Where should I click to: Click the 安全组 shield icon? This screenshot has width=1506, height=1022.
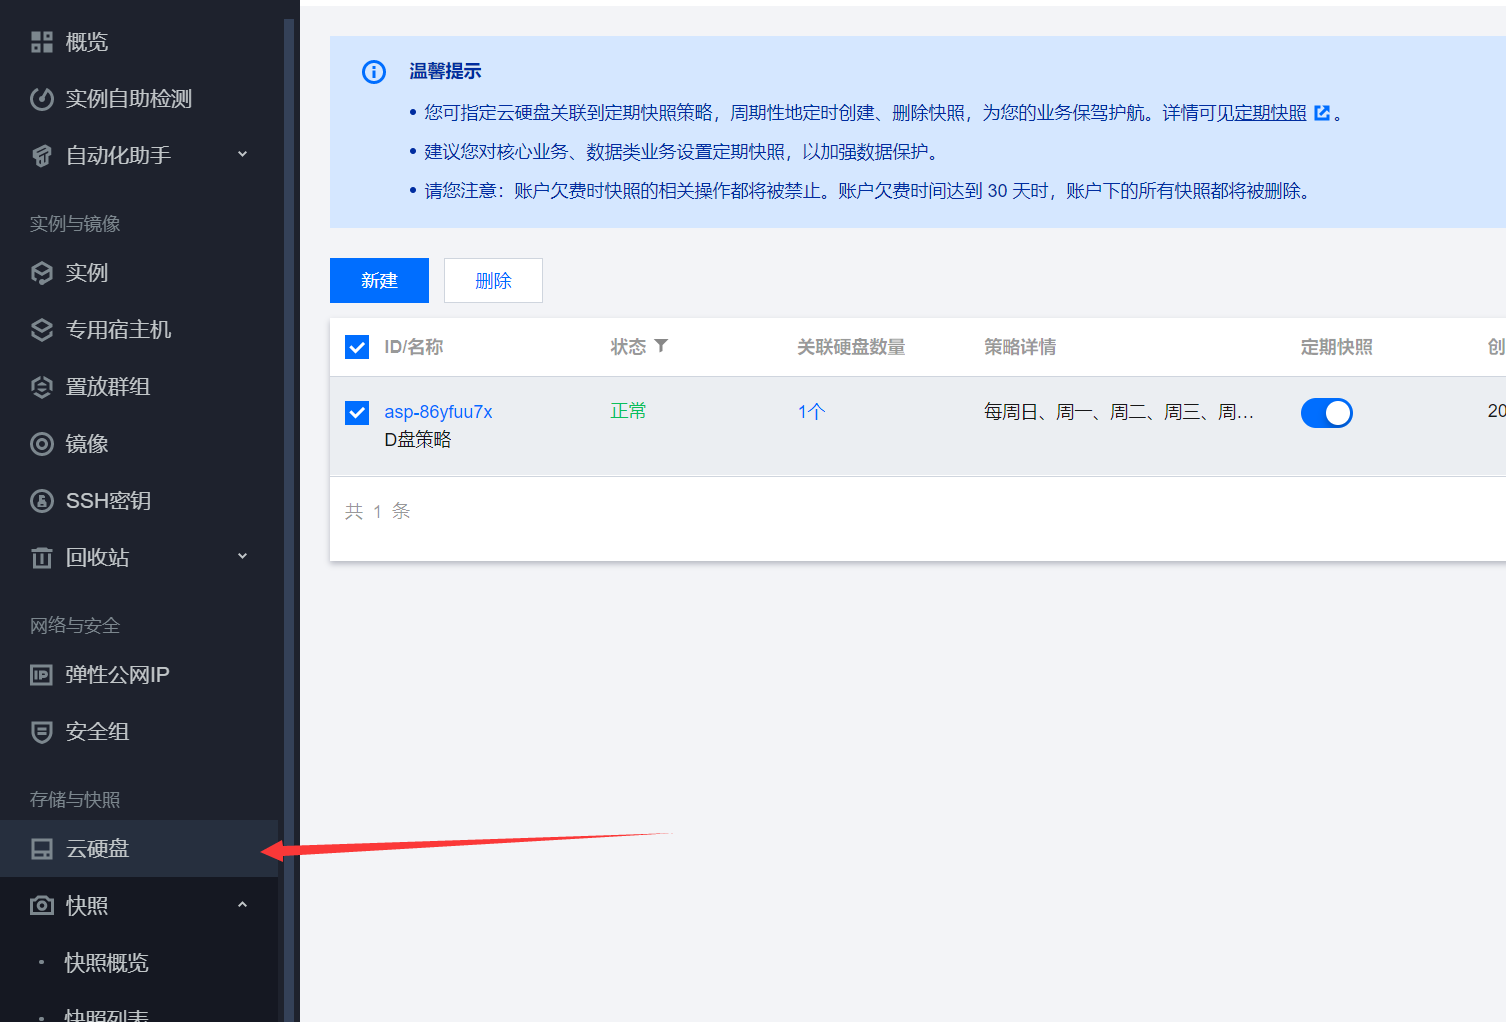pyautogui.click(x=42, y=732)
